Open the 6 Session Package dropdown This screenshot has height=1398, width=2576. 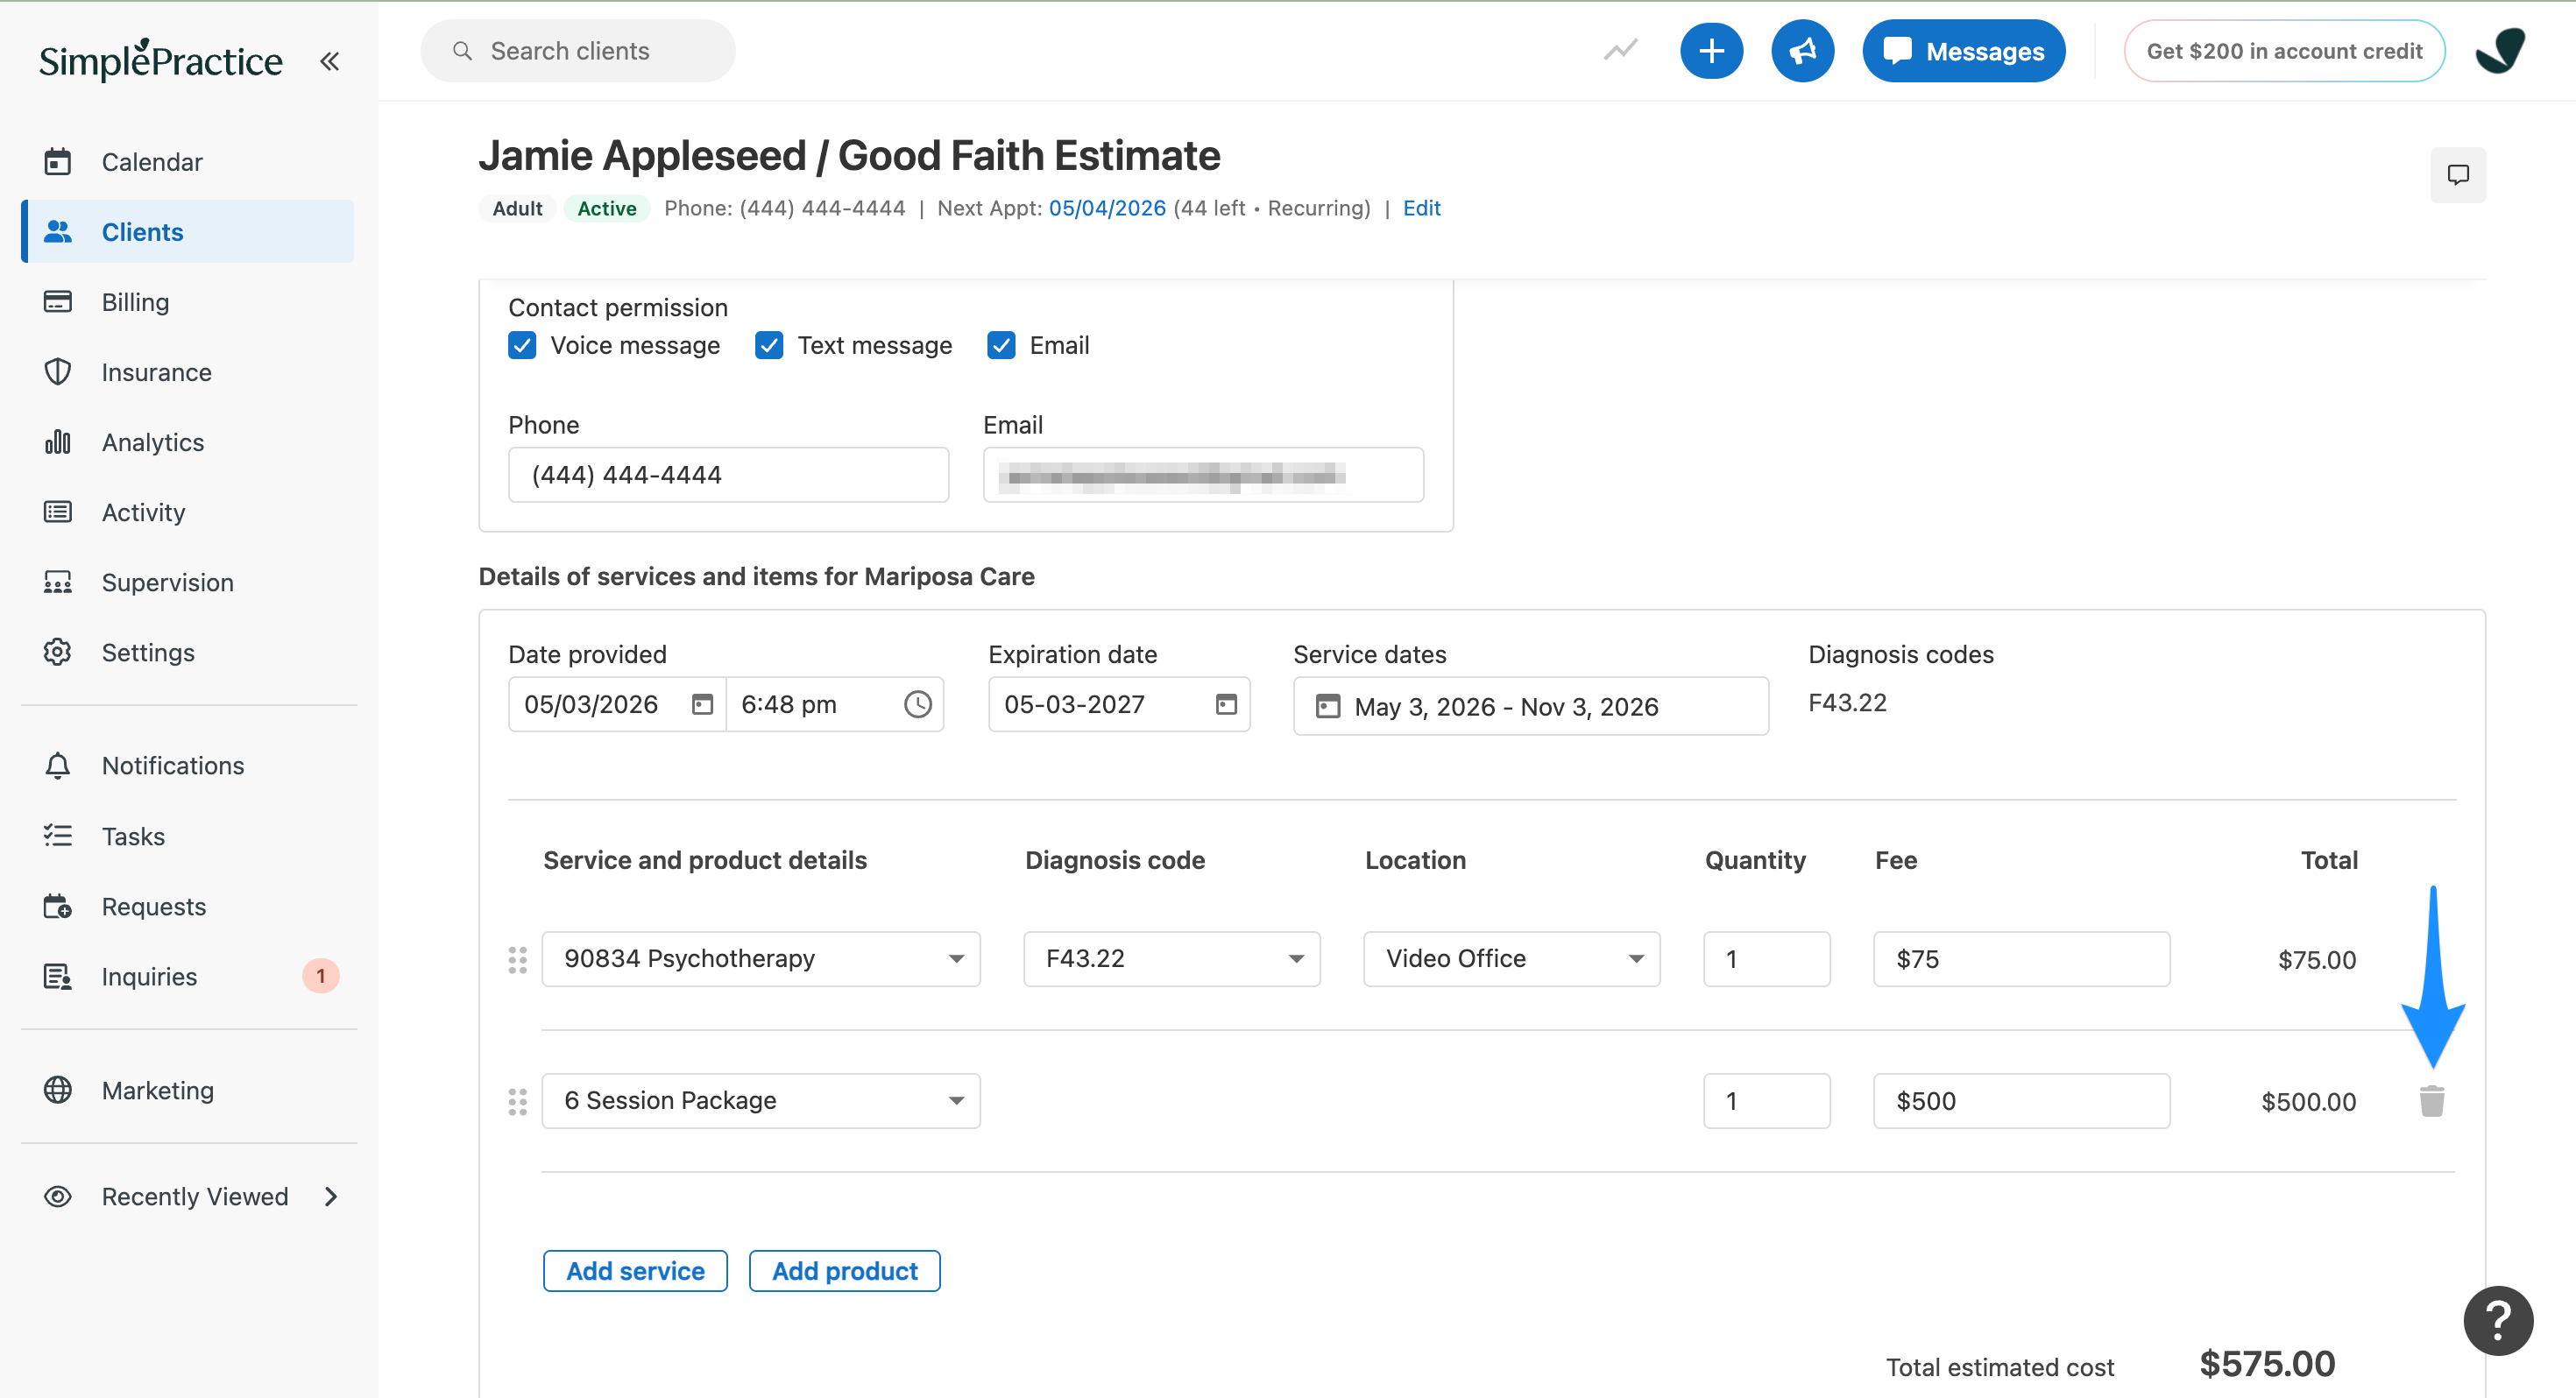pyautogui.click(x=761, y=1101)
